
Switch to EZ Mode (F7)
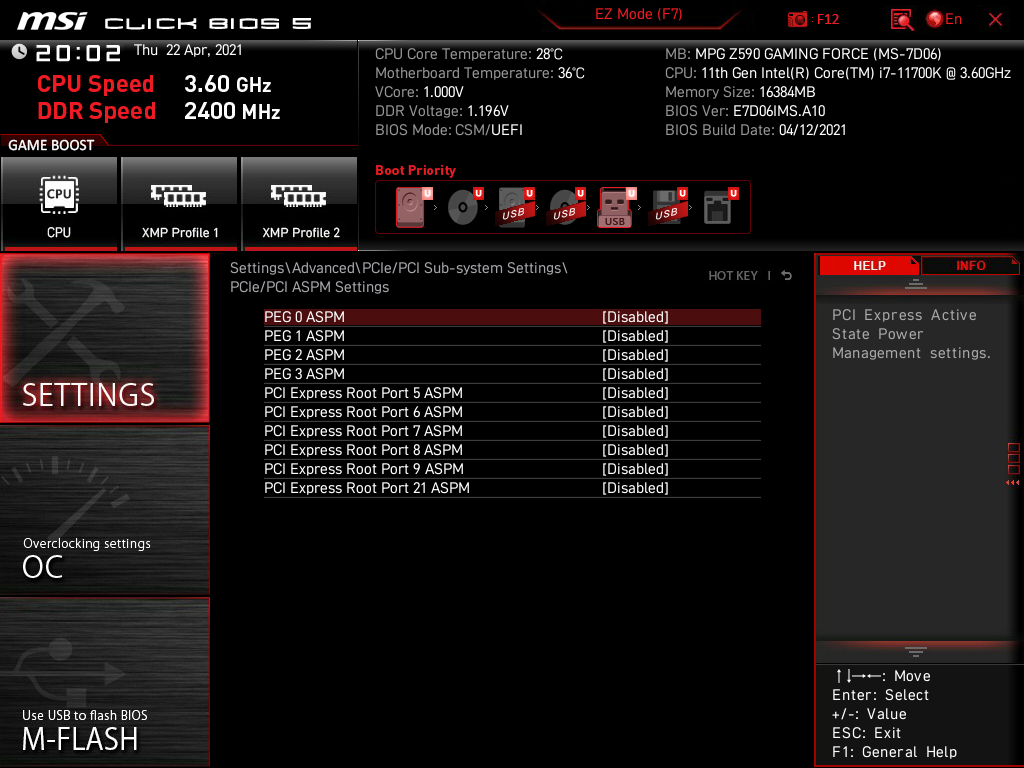638,14
